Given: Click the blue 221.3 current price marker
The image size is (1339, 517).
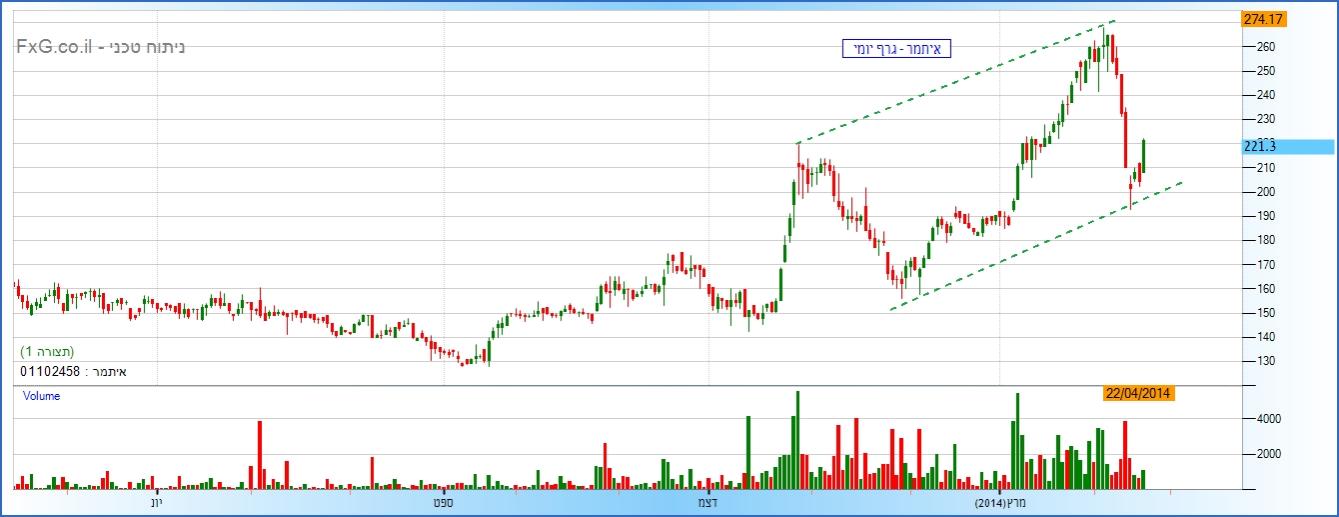Looking at the screenshot, I should click(1287, 147).
